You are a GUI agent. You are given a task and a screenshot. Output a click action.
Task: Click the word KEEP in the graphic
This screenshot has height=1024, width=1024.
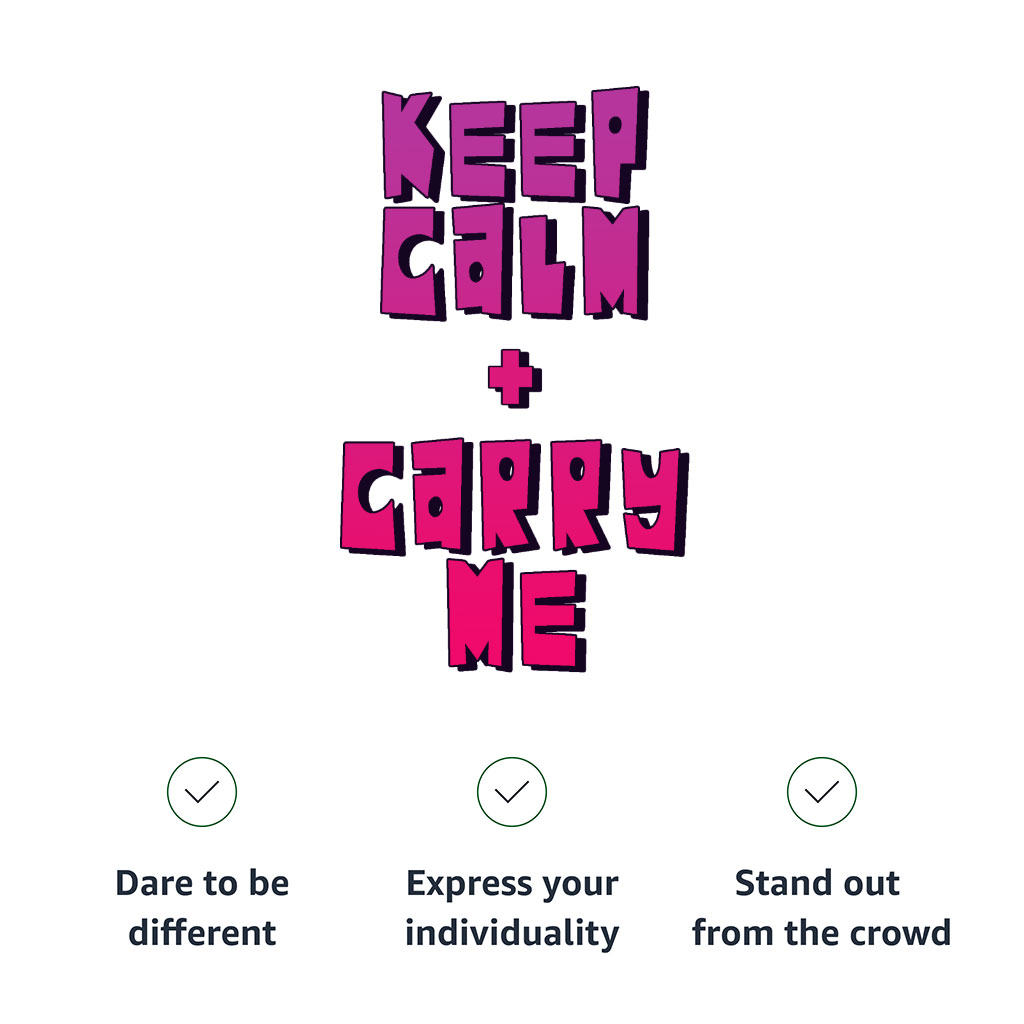(513, 145)
